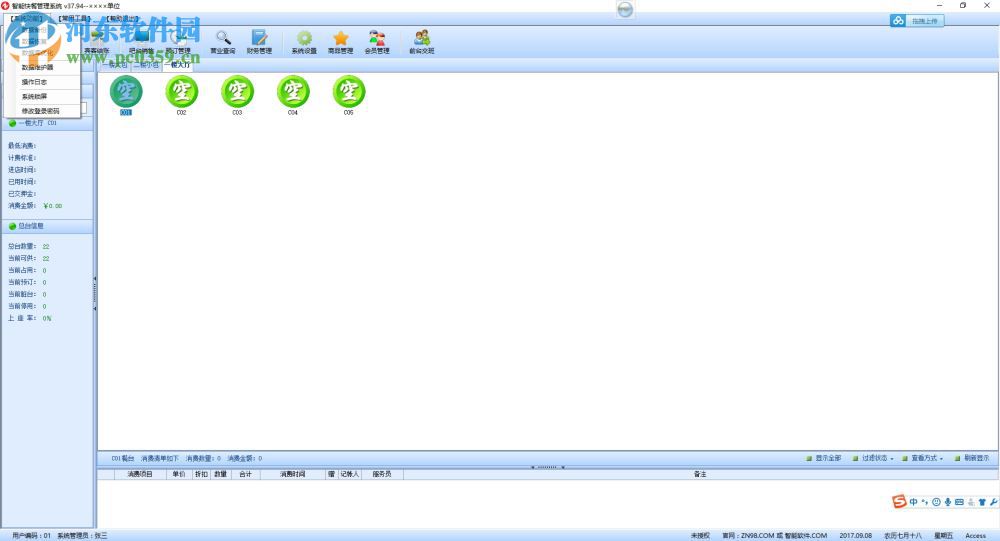
Task: Click 刷新显示 refresh display button
Action: pyautogui.click(x=972, y=458)
